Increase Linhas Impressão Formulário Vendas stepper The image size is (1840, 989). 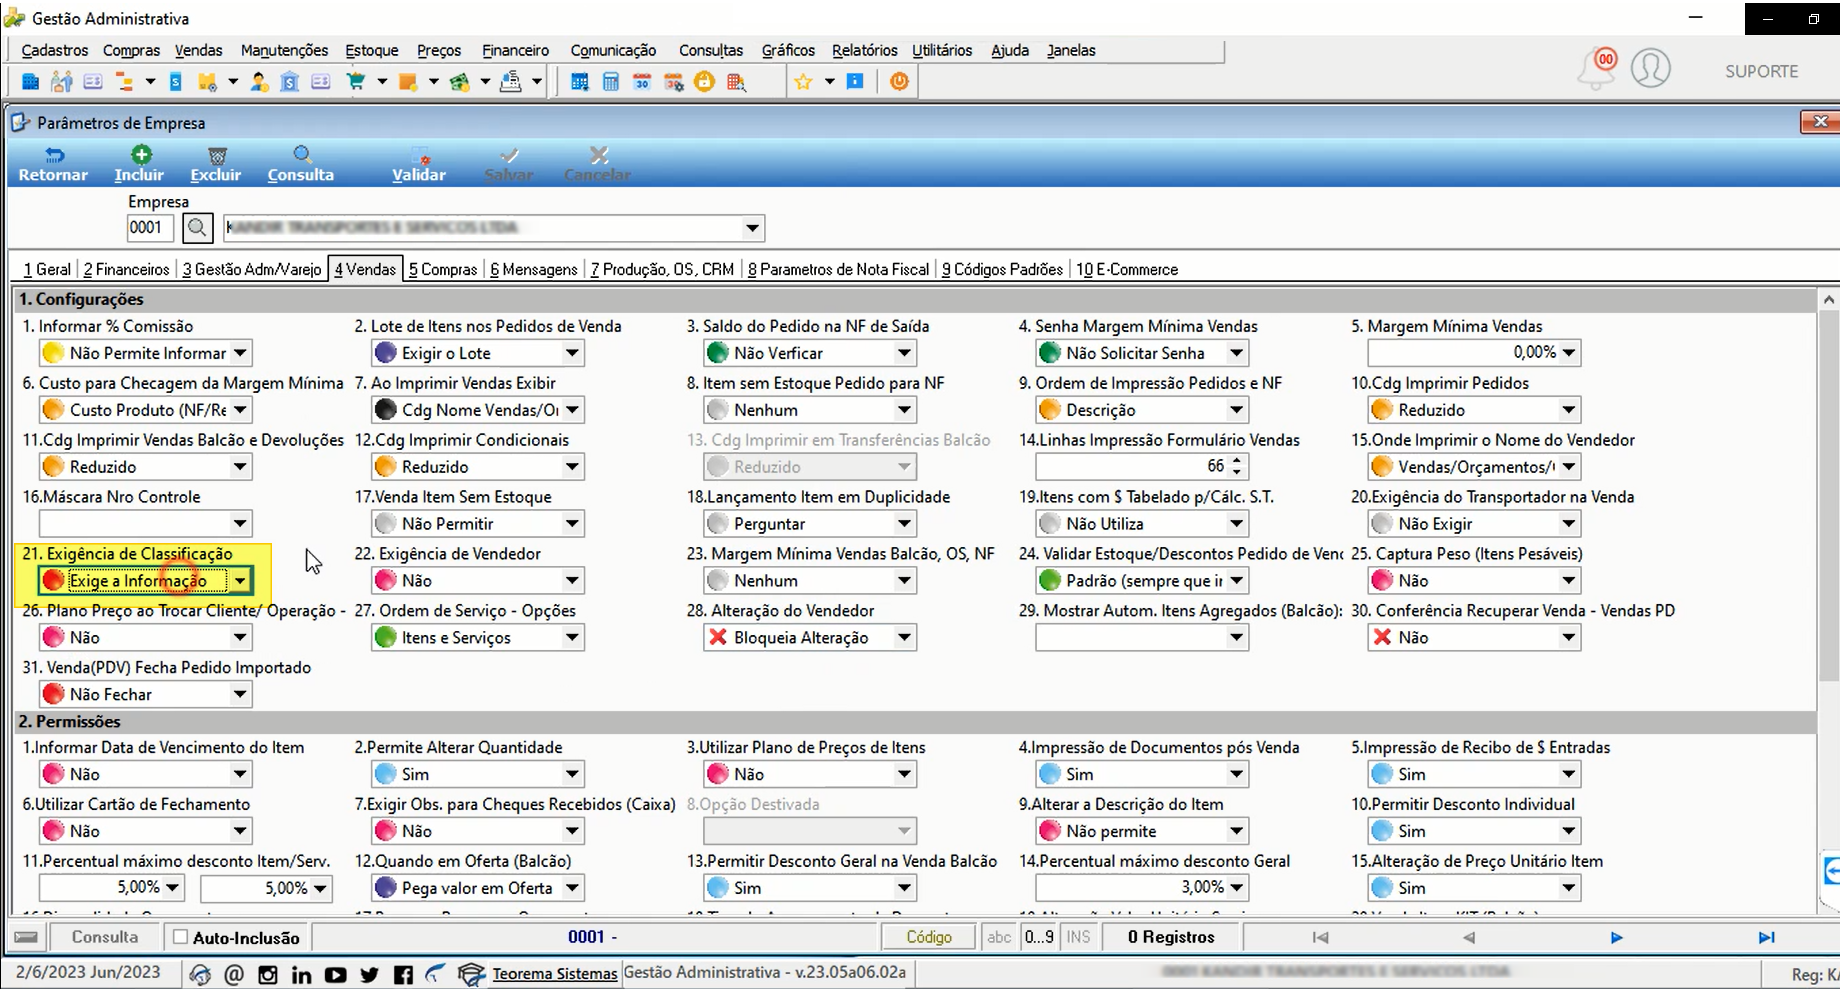click(x=1237, y=461)
